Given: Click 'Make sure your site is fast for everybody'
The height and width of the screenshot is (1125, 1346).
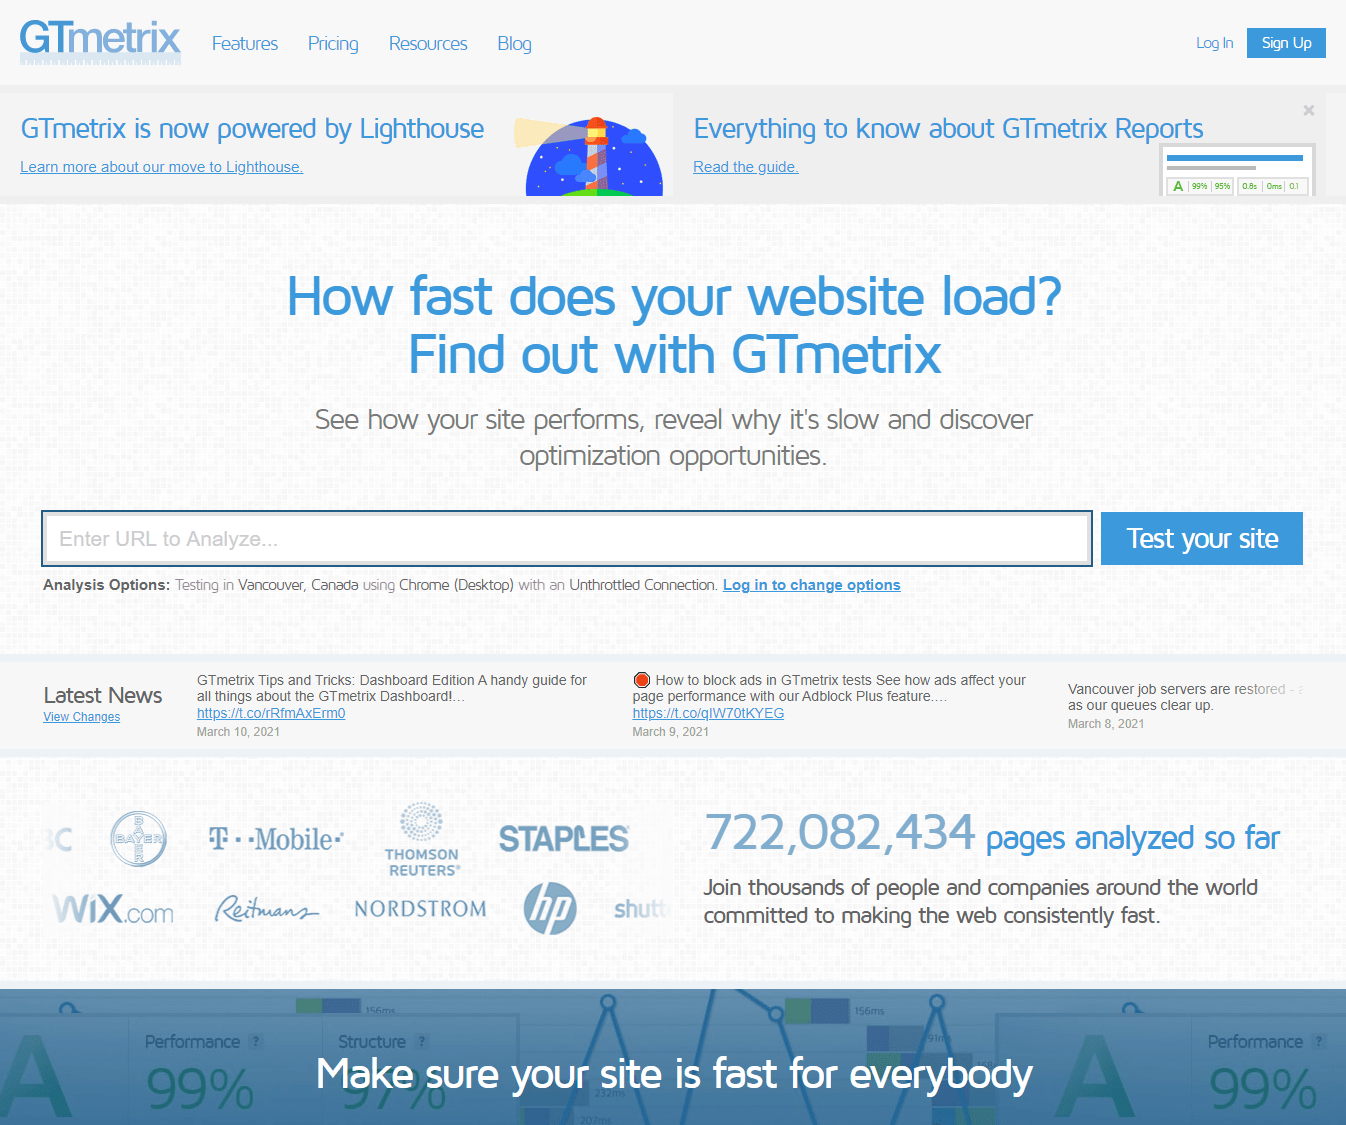Looking at the screenshot, I should [674, 1075].
